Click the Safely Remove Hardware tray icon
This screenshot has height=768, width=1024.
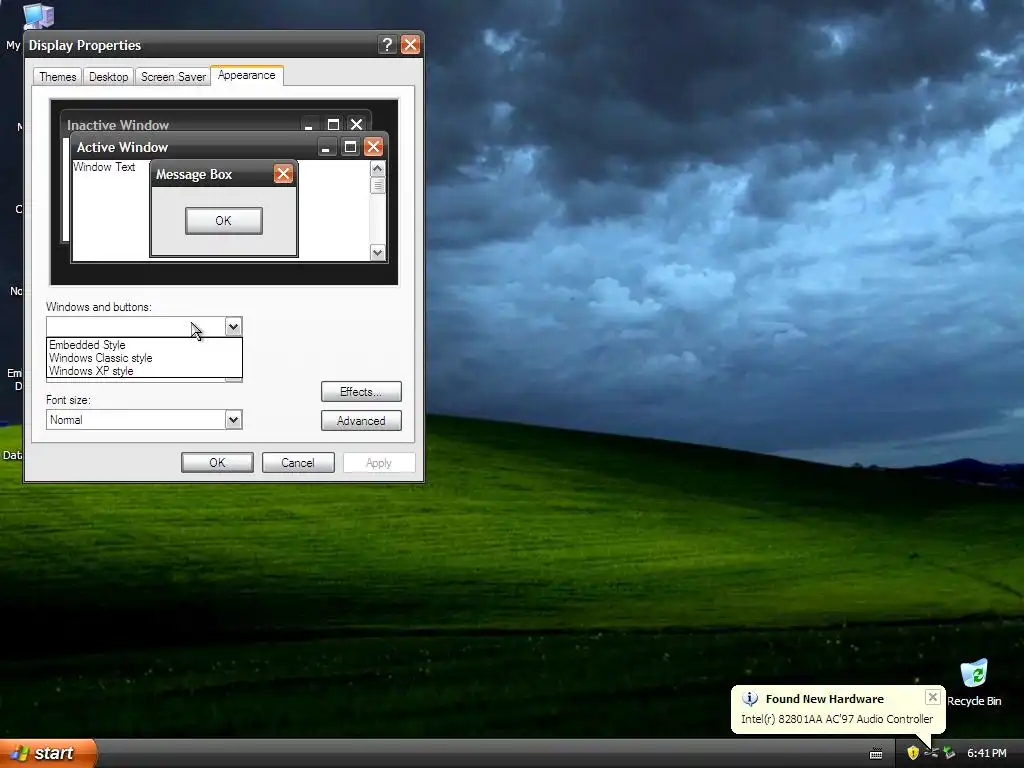pyautogui.click(x=950, y=753)
